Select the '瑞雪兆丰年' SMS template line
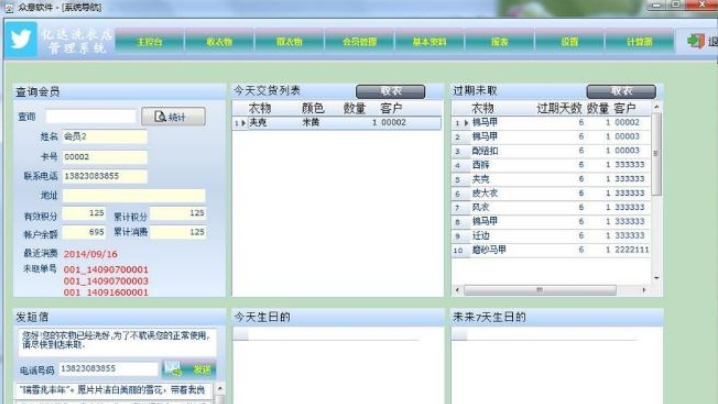The image size is (718, 404). (114, 390)
